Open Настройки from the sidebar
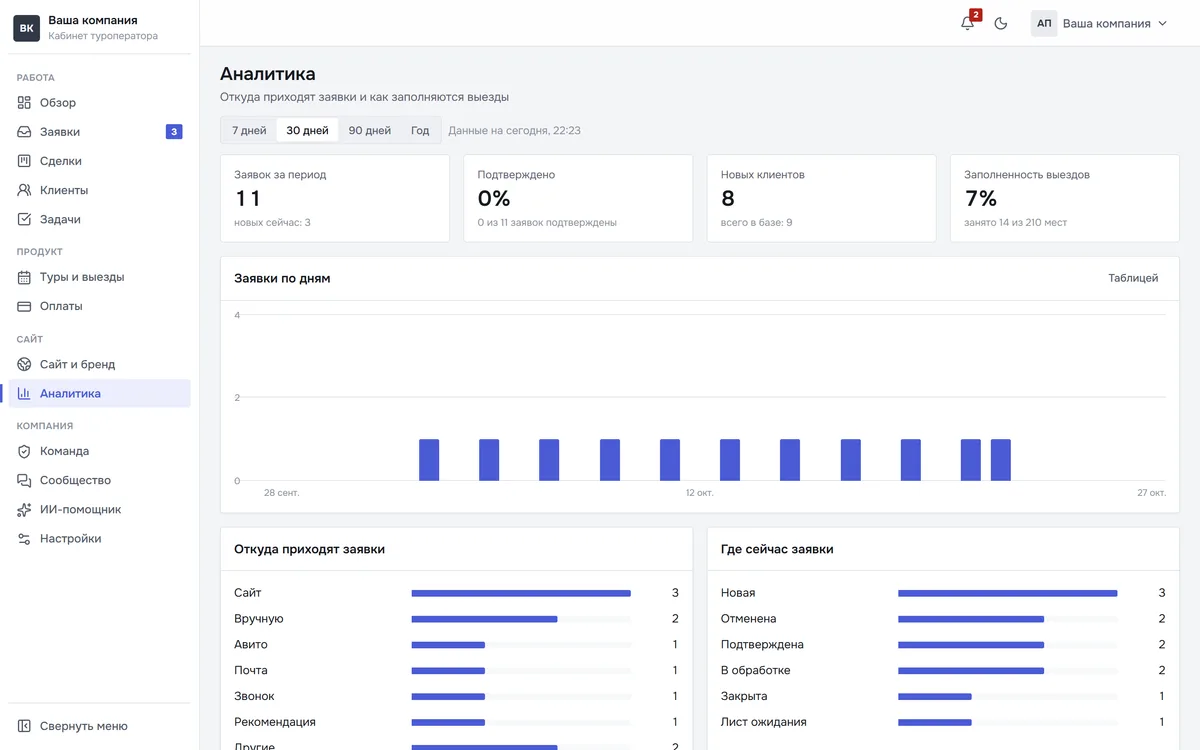Image resolution: width=1200 pixels, height=750 pixels. (x=99, y=538)
